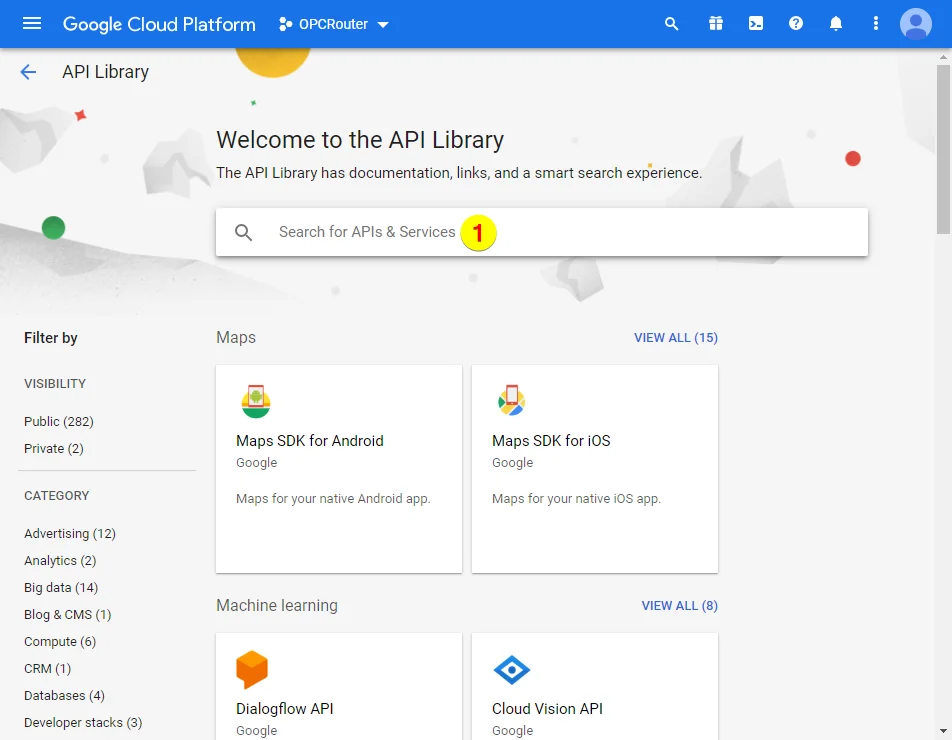The image size is (952, 740).
Task: Click the scrollbar up arrow
Action: click(943, 57)
